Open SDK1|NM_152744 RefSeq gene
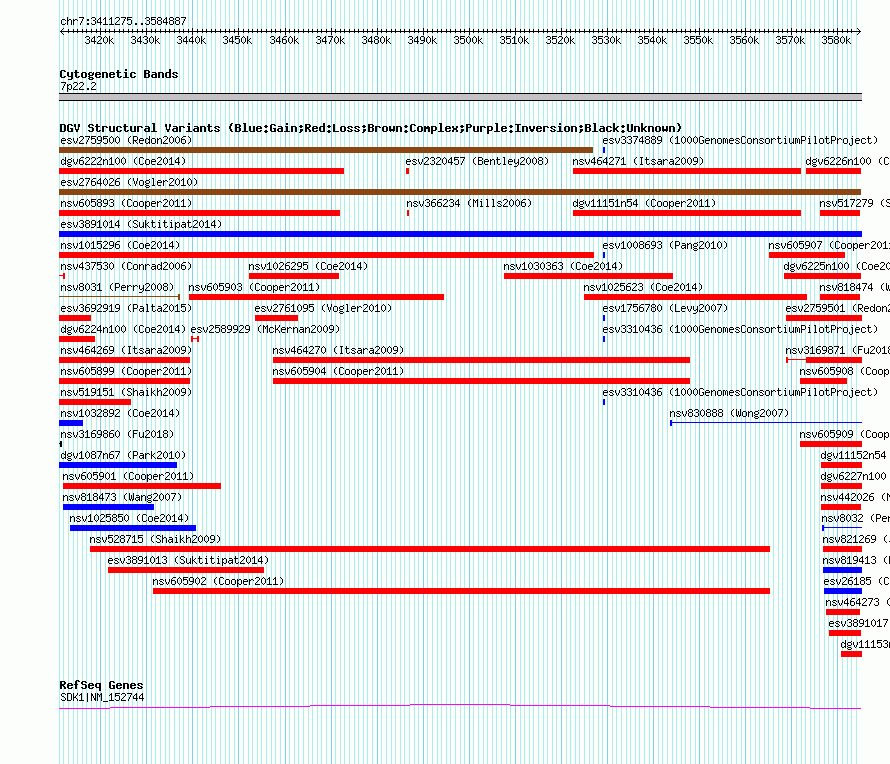Viewport: 890px width, 764px height. 102,697
